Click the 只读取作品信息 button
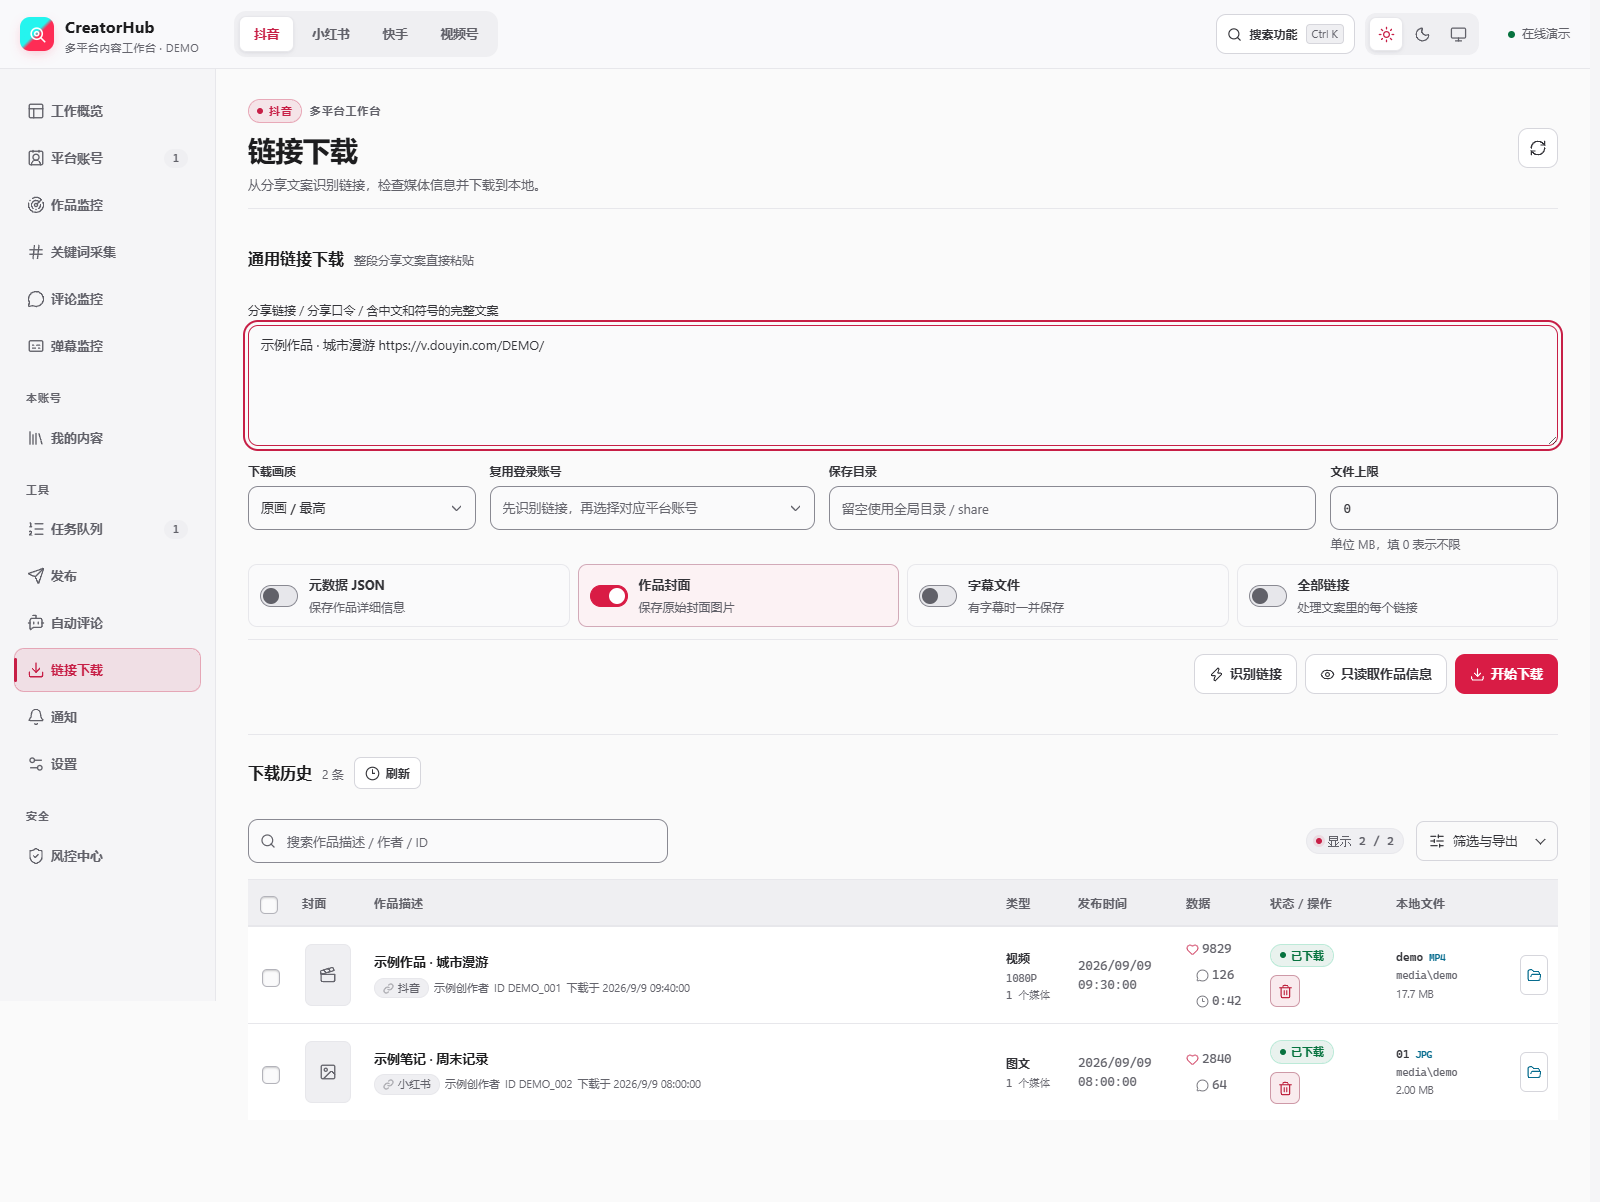 click(1376, 674)
